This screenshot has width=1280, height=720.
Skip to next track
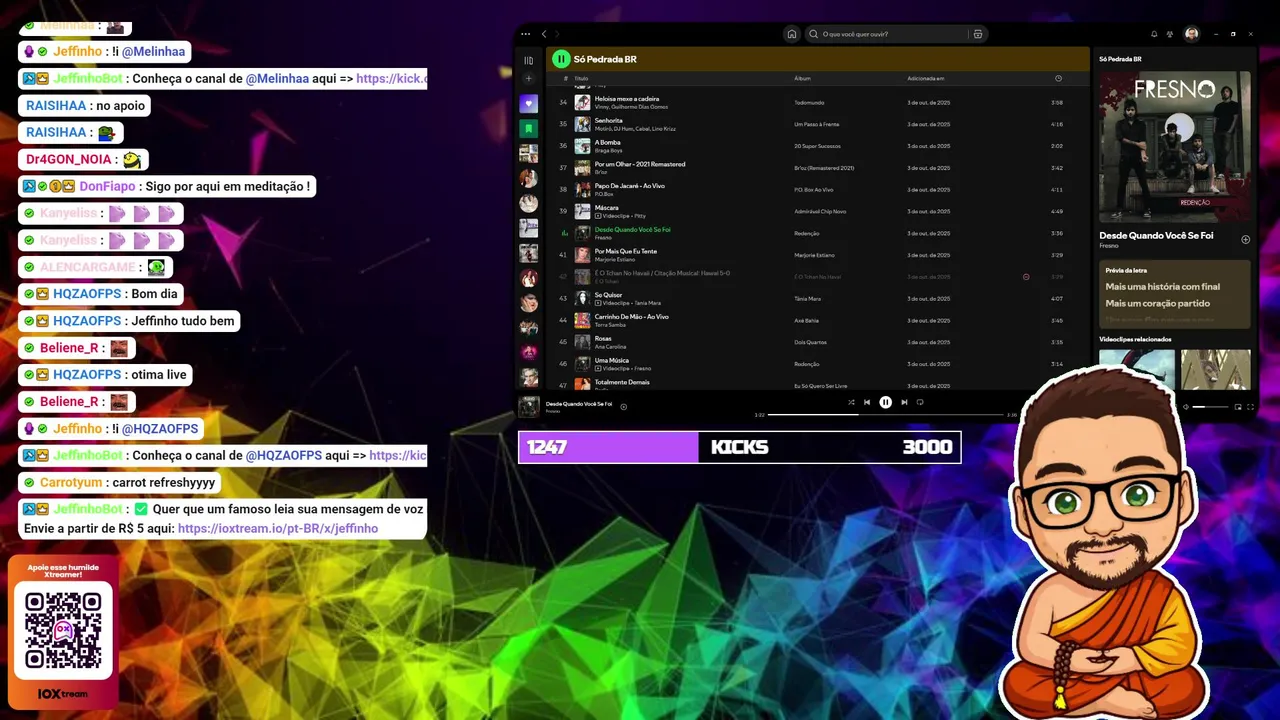904,402
